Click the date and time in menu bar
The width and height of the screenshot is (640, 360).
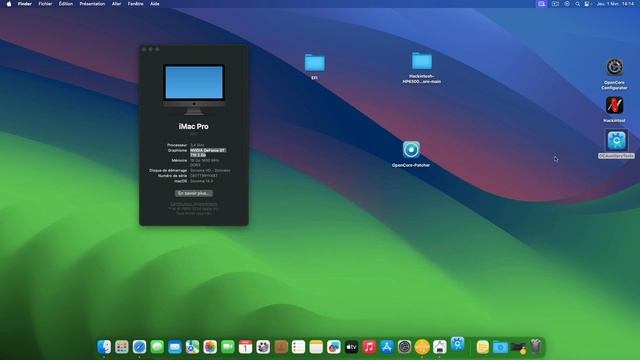(x=615, y=4)
